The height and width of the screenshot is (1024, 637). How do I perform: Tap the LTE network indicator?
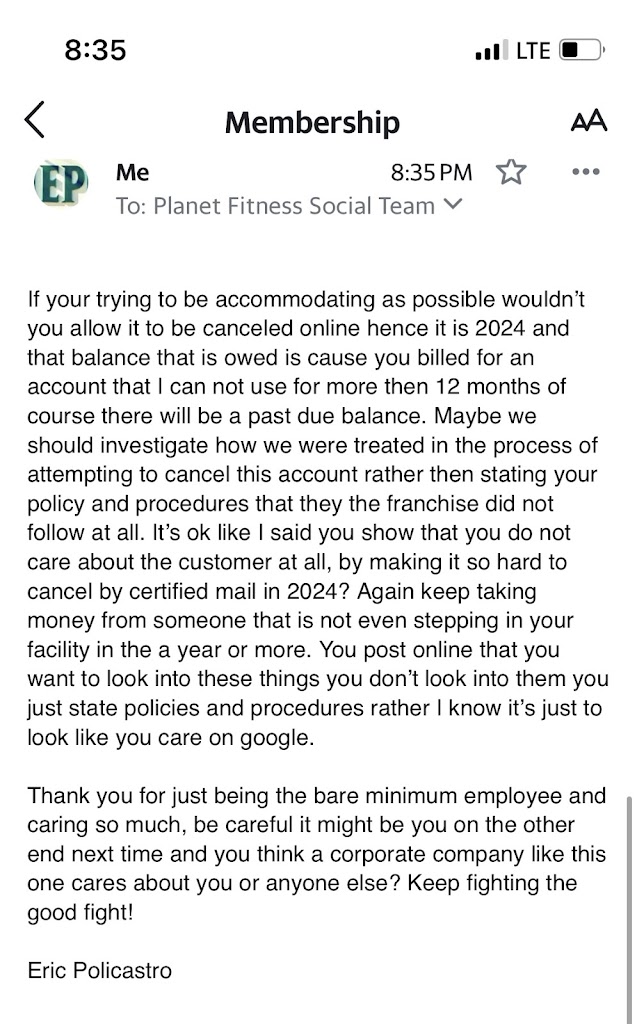[x=533, y=49]
